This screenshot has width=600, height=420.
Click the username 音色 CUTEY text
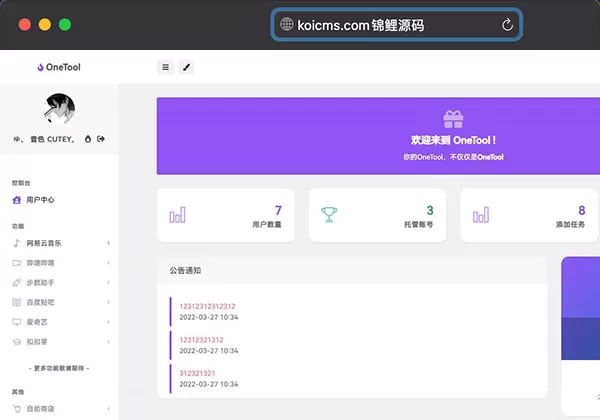tap(52, 139)
